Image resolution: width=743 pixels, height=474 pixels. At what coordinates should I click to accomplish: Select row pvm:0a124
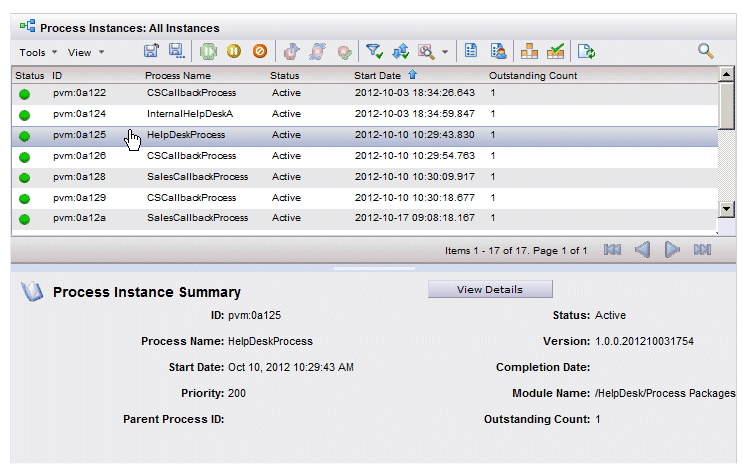point(364,114)
